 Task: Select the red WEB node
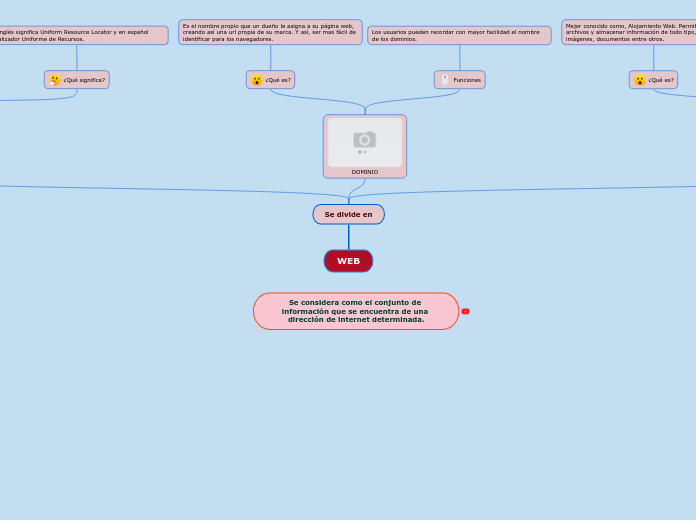point(348,261)
